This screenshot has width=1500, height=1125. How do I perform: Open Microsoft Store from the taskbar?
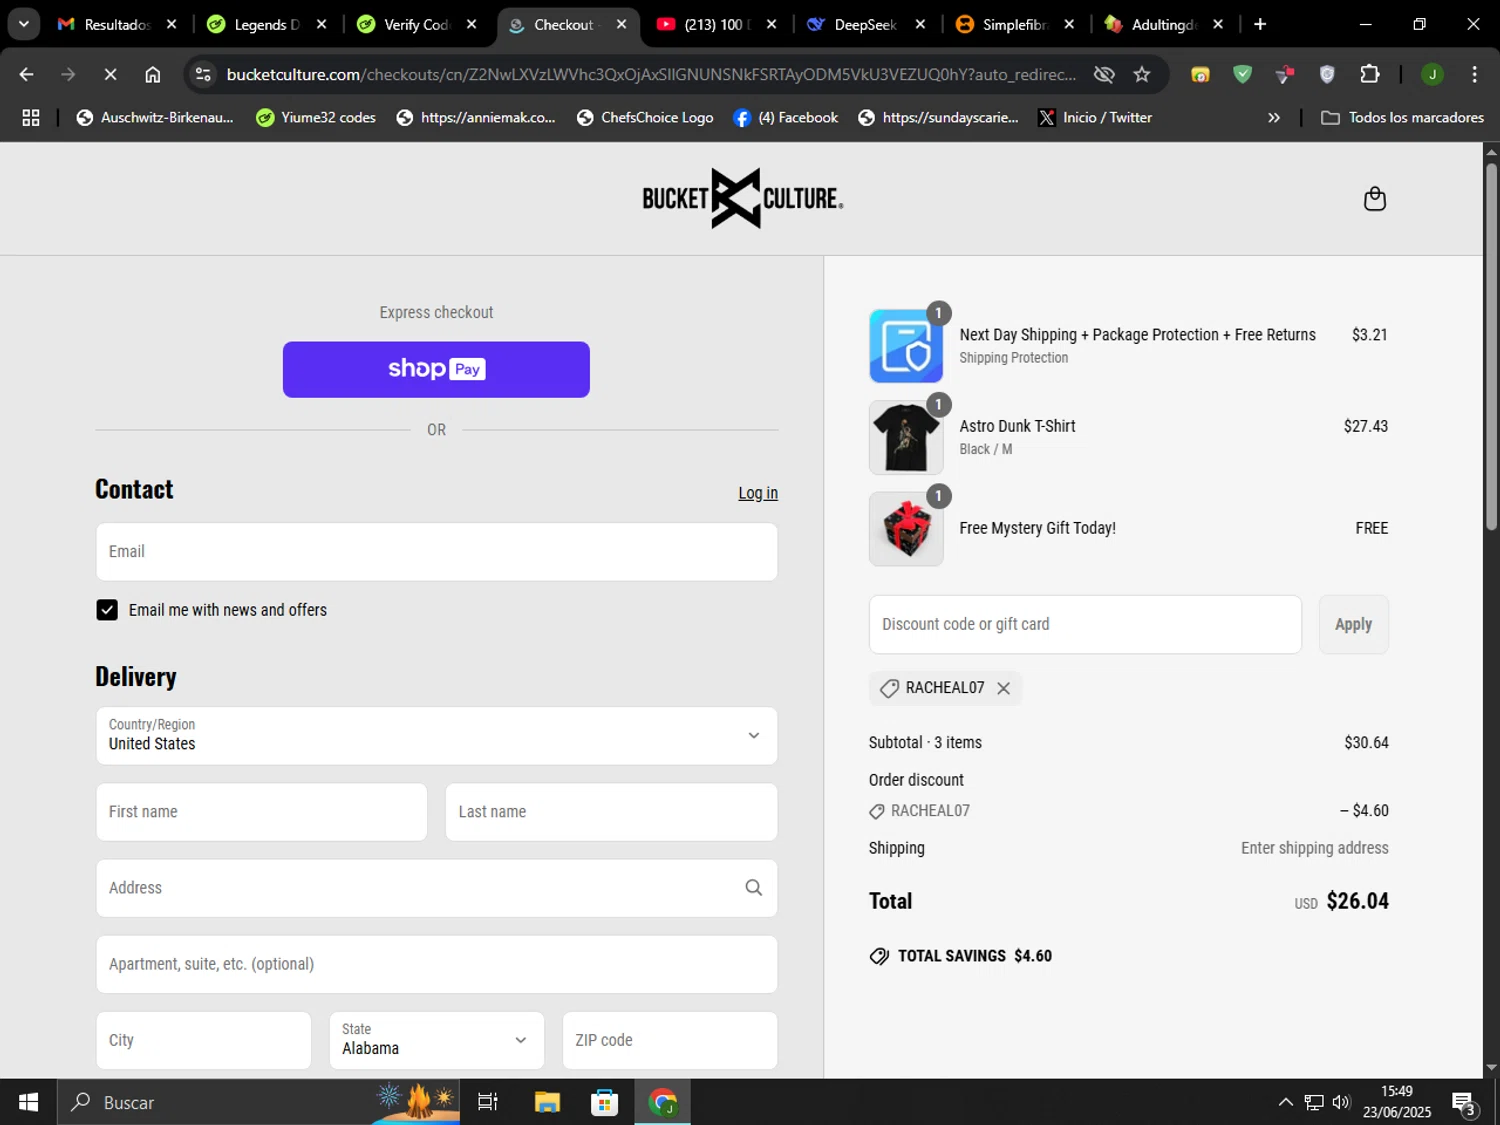[x=604, y=1102]
